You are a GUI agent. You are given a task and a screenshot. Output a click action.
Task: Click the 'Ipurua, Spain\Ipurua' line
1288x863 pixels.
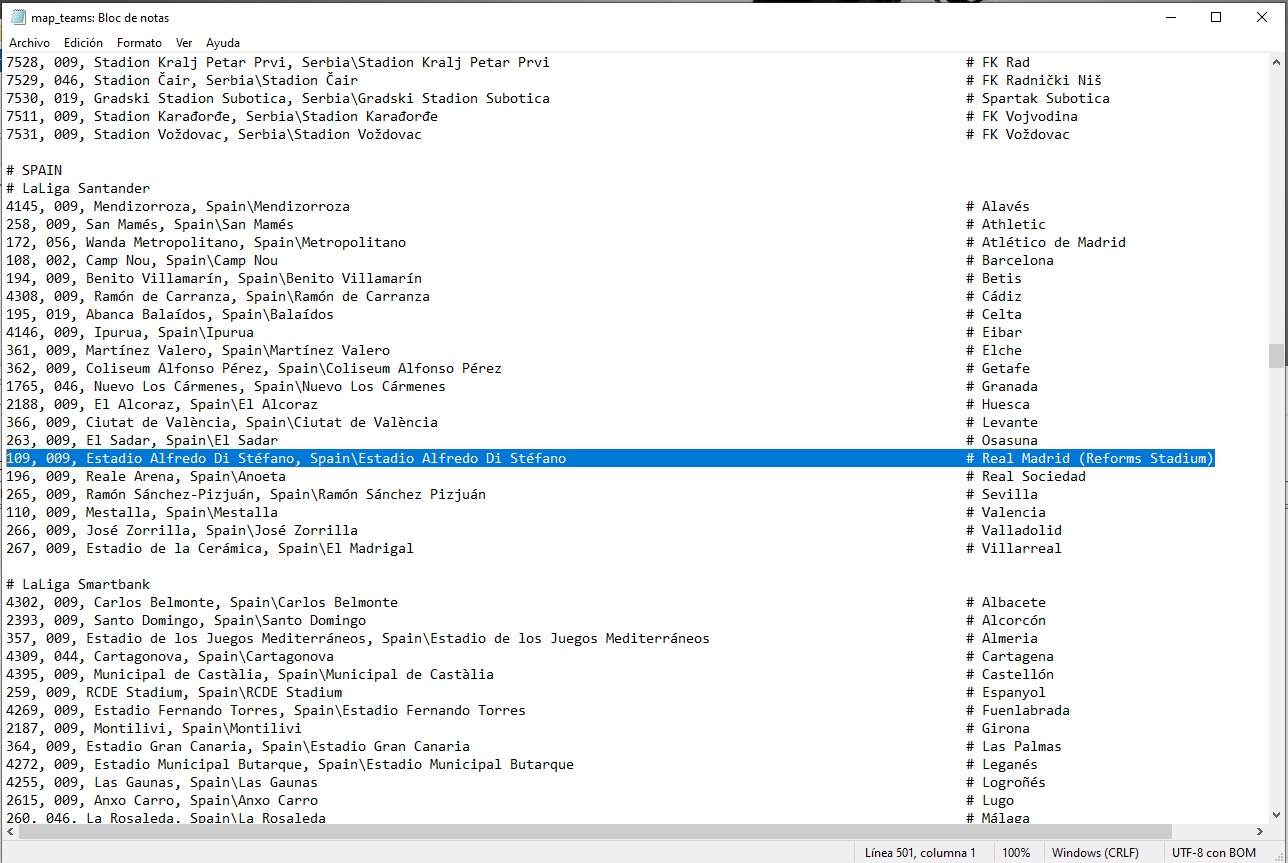pos(130,332)
